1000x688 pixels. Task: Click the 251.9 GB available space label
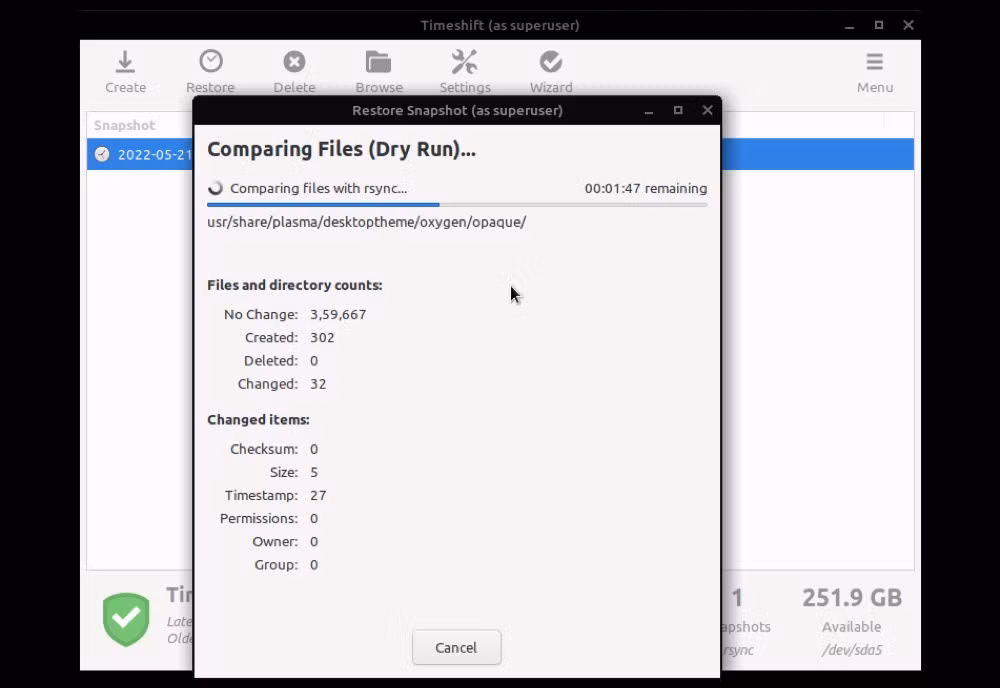pos(851,598)
